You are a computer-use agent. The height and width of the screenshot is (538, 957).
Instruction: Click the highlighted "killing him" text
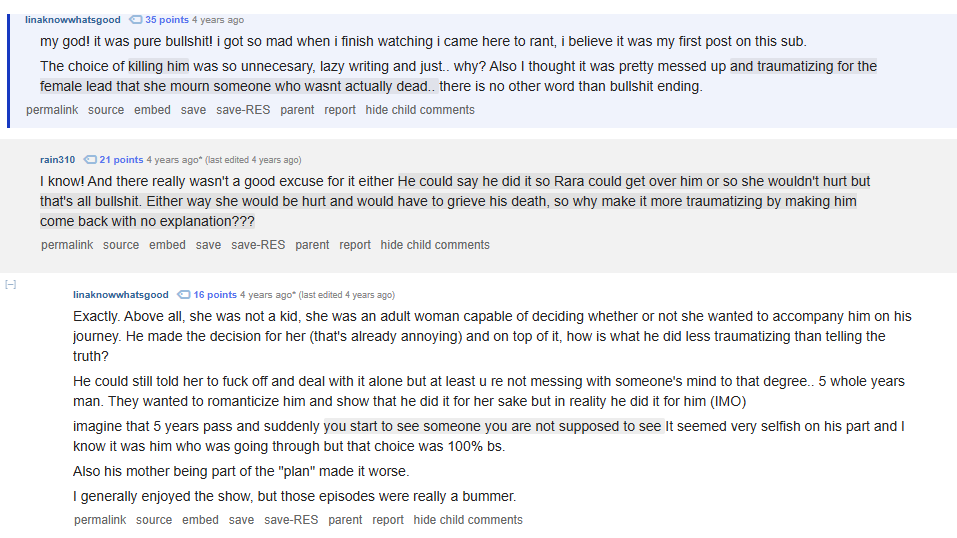pos(159,67)
